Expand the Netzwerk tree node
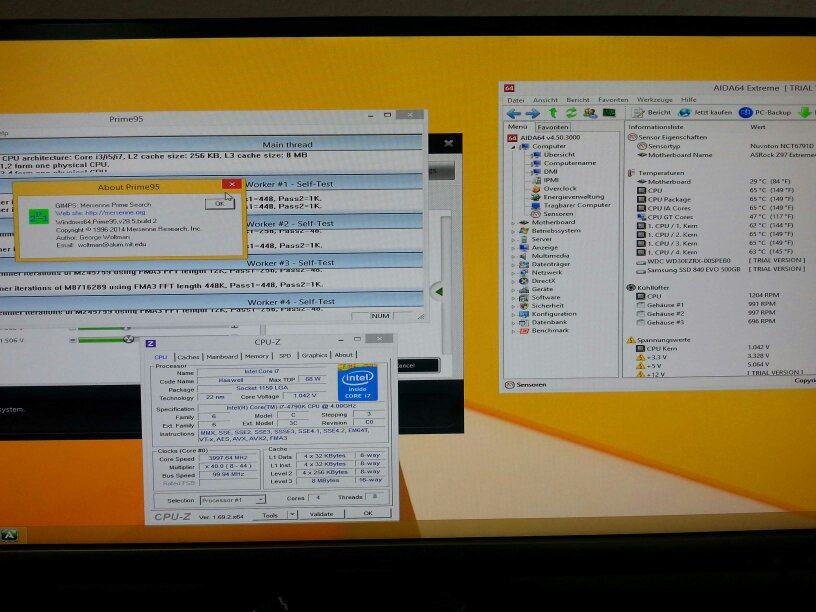Image resolution: width=816 pixels, height=612 pixels. [x=513, y=273]
